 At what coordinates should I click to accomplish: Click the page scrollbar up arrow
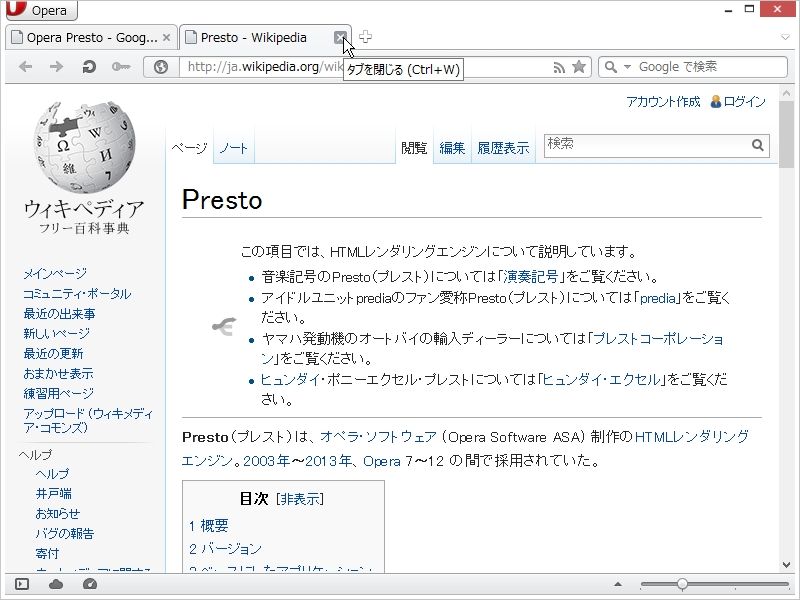click(x=786, y=93)
